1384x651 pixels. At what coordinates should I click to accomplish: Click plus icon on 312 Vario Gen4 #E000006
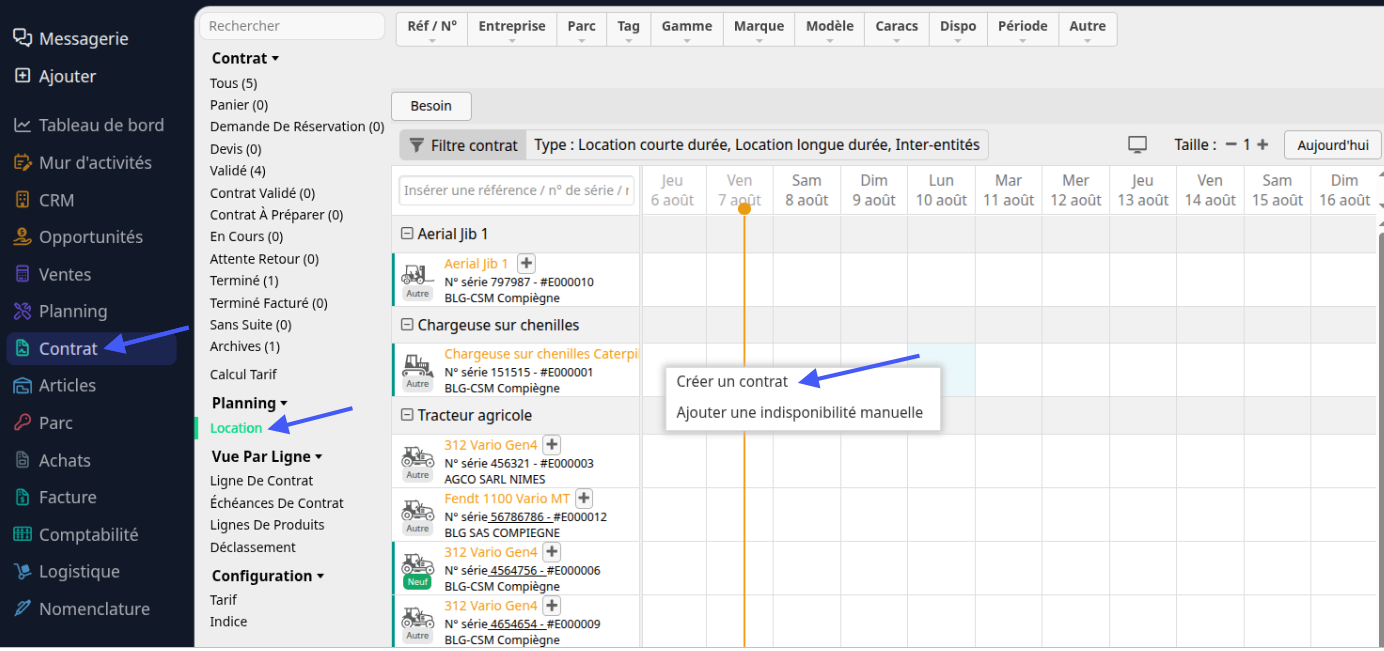[551, 552]
